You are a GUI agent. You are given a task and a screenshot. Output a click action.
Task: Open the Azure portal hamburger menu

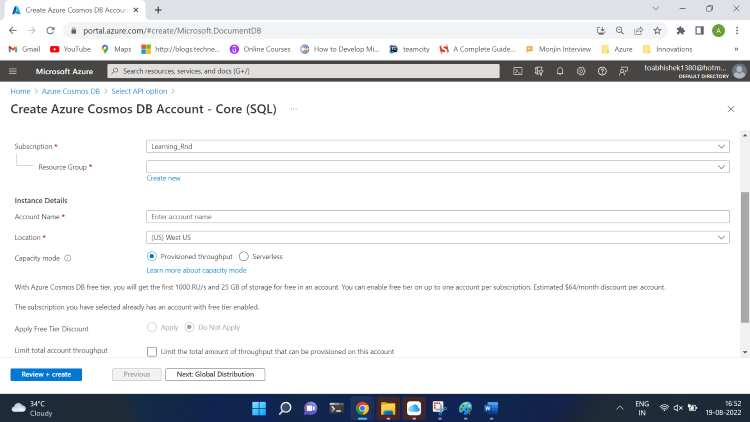tap(13, 71)
